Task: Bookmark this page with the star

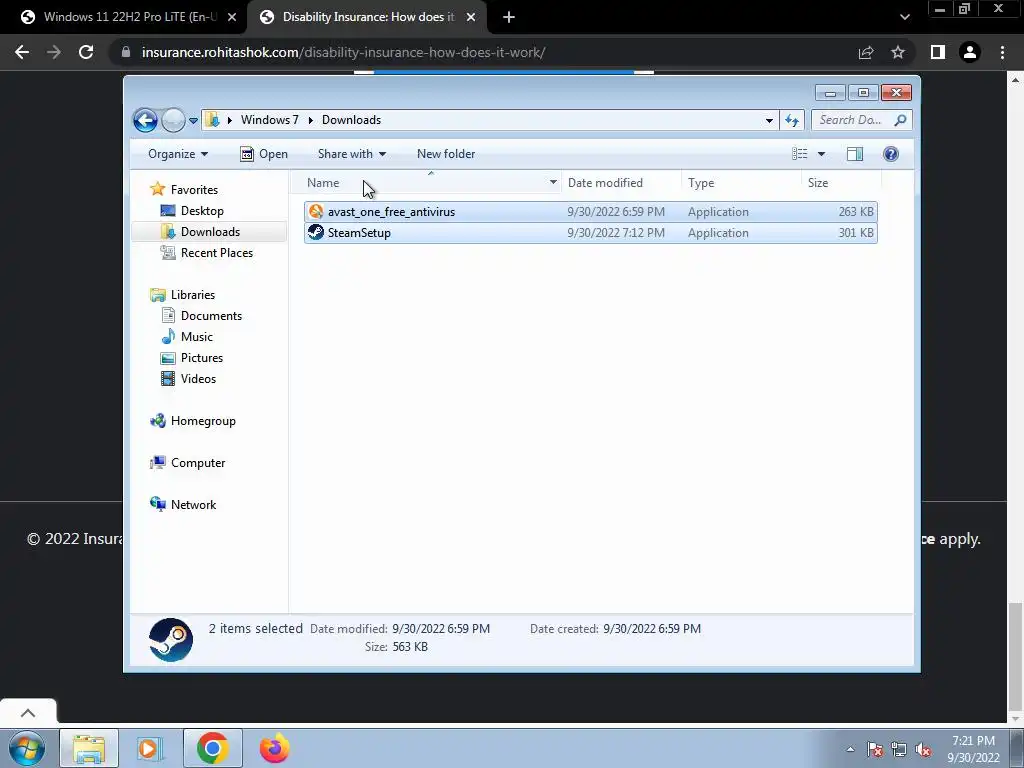Action: coord(898,52)
